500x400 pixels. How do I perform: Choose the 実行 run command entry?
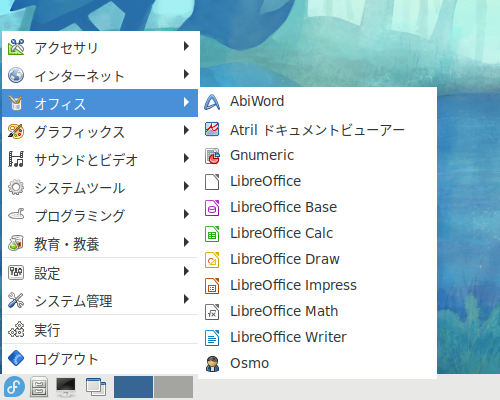click(100, 330)
